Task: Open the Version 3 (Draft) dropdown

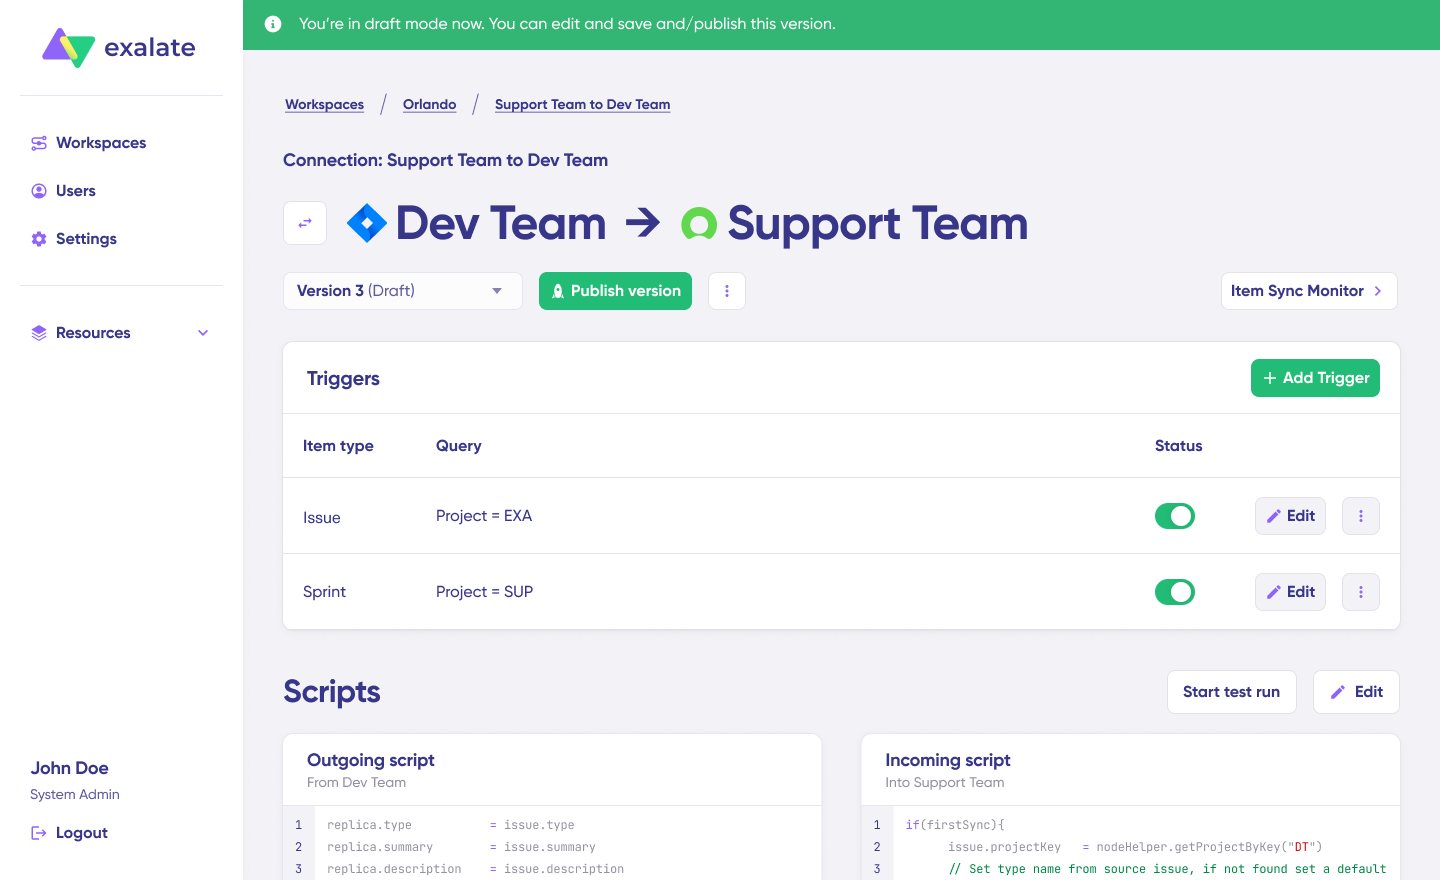Action: [402, 291]
